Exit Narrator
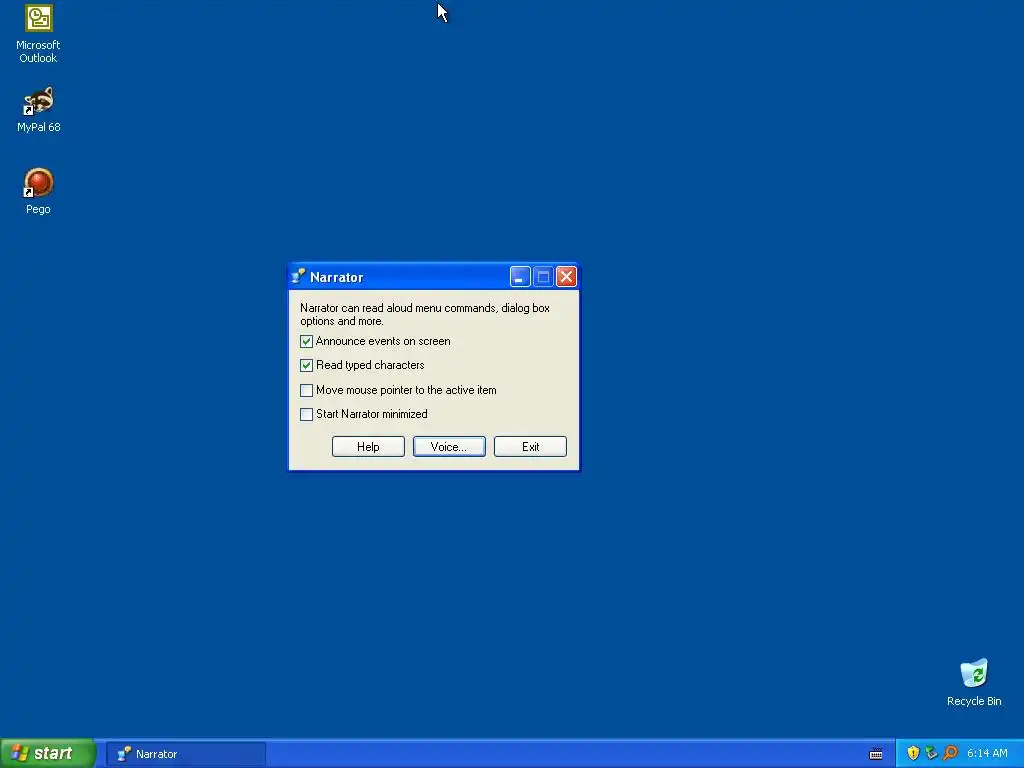 click(530, 447)
